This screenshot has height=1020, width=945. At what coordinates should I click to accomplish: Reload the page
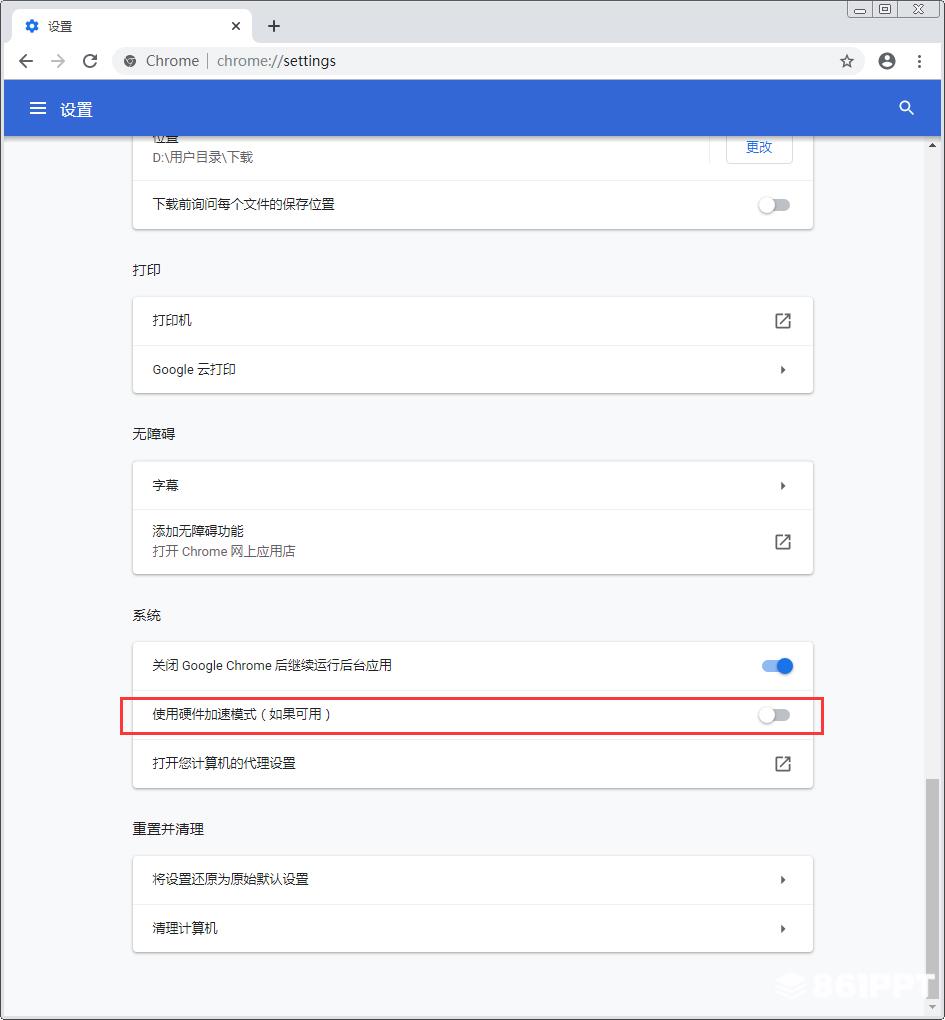click(x=90, y=61)
